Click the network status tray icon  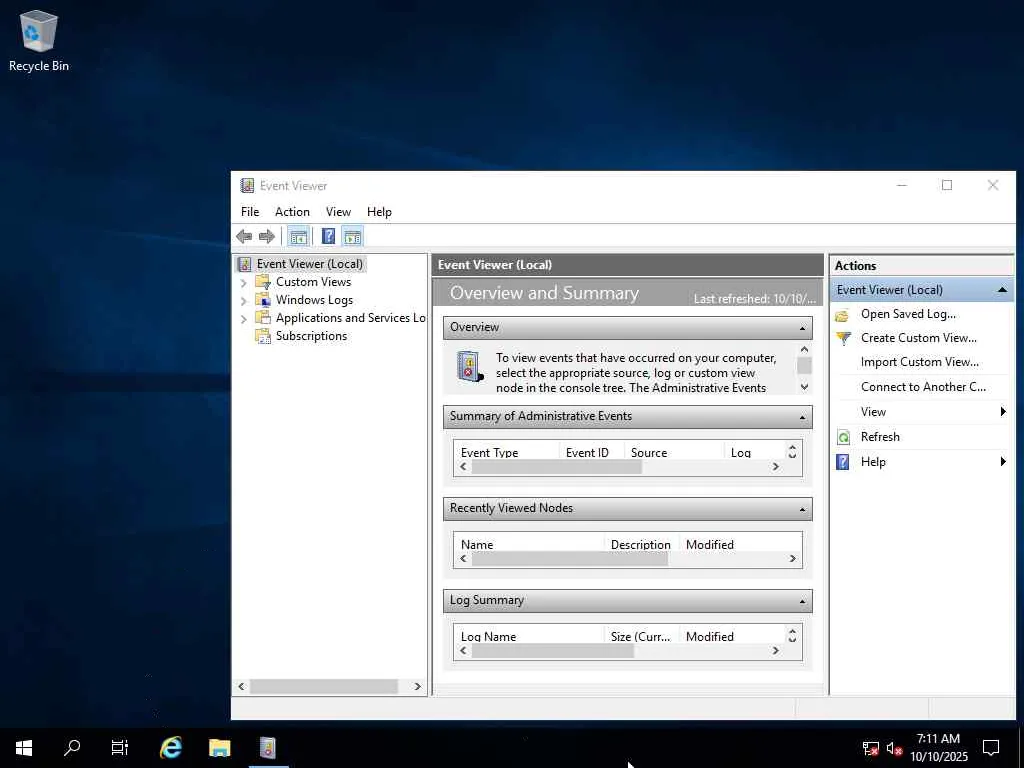click(871, 748)
